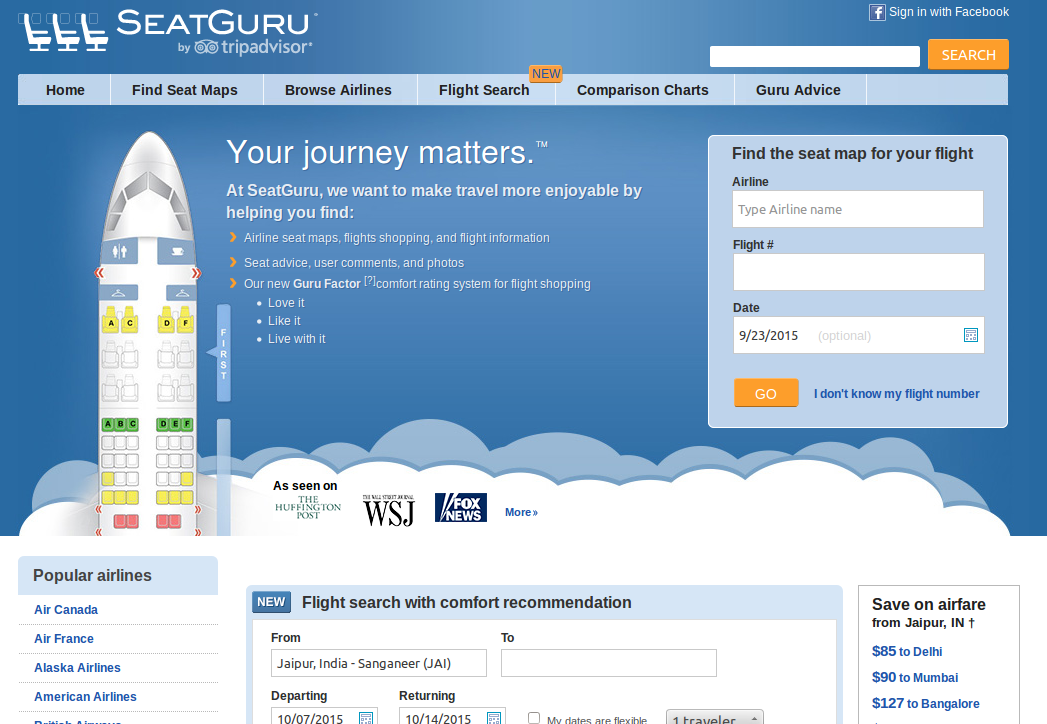Click the Date field showing 9/23/2015

[858, 335]
